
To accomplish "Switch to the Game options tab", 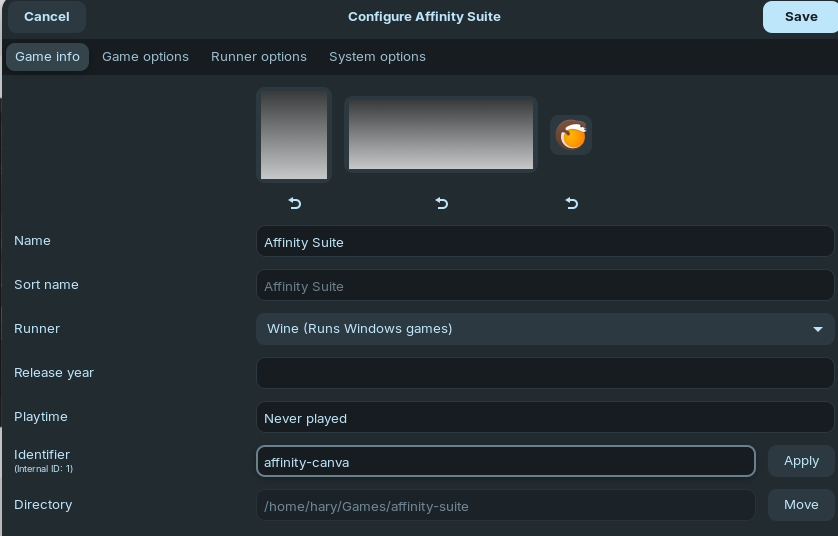I will click(x=145, y=57).
